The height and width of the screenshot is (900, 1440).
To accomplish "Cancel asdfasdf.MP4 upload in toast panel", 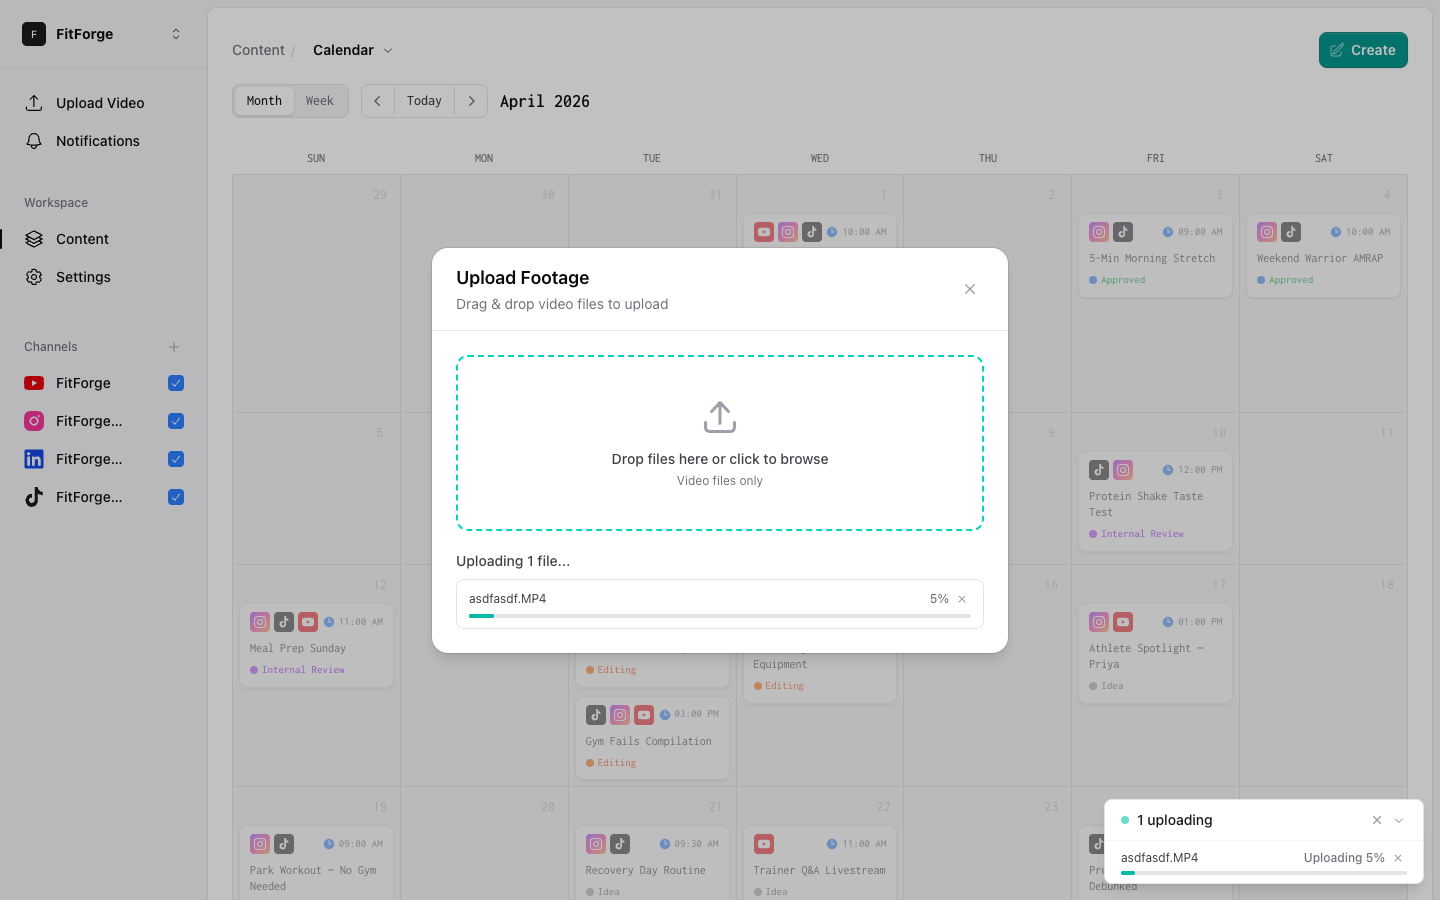I will (x=1398, y=858).
